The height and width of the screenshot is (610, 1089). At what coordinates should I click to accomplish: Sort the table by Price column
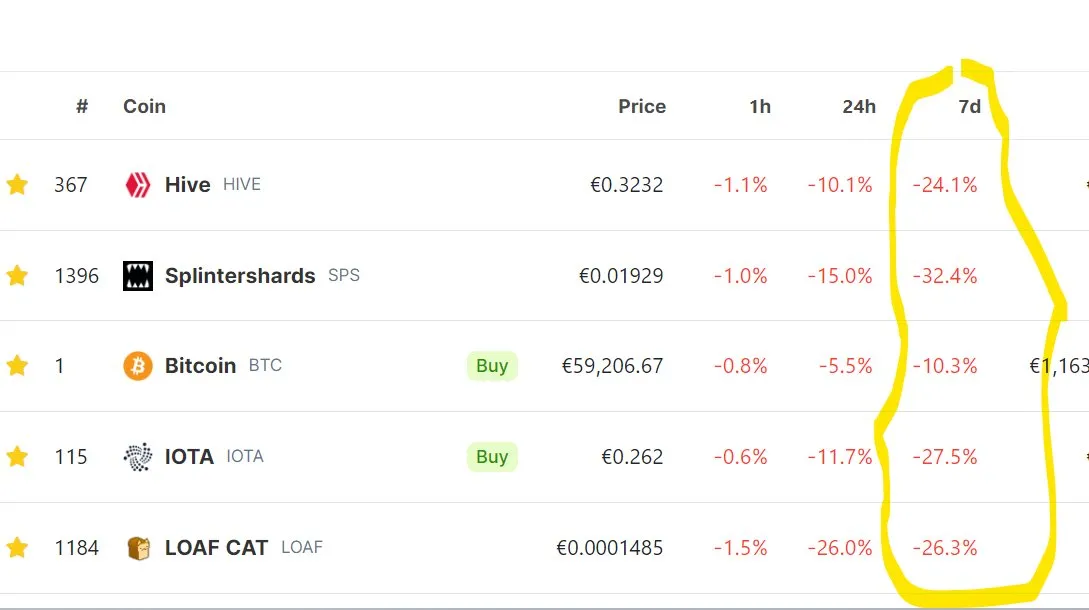(x=642, y=106)
